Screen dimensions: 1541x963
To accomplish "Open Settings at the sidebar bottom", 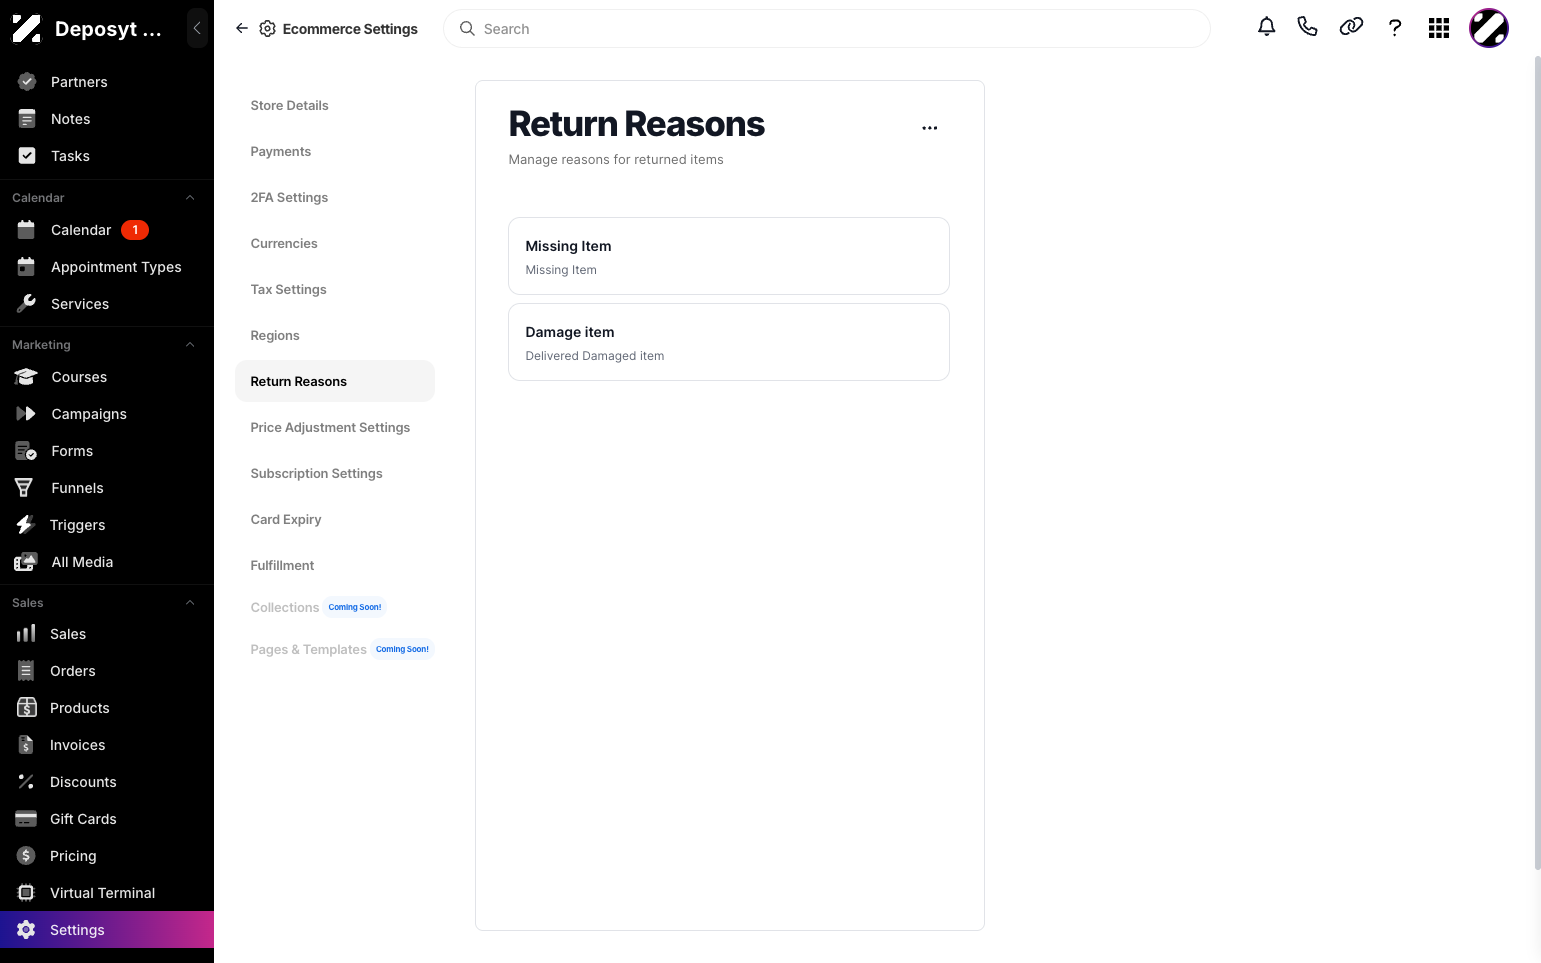I will point(107,930).
